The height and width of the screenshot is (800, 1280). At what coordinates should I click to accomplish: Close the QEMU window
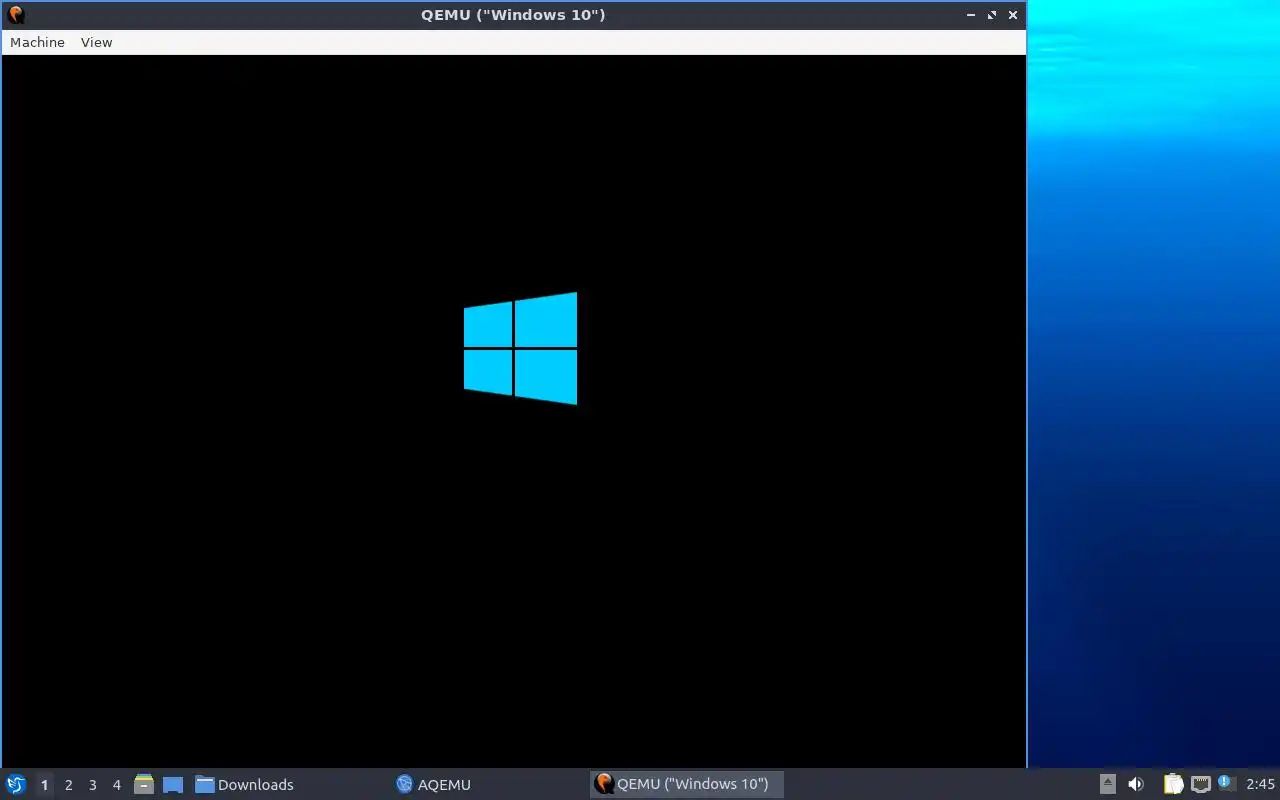(1013, 15)
